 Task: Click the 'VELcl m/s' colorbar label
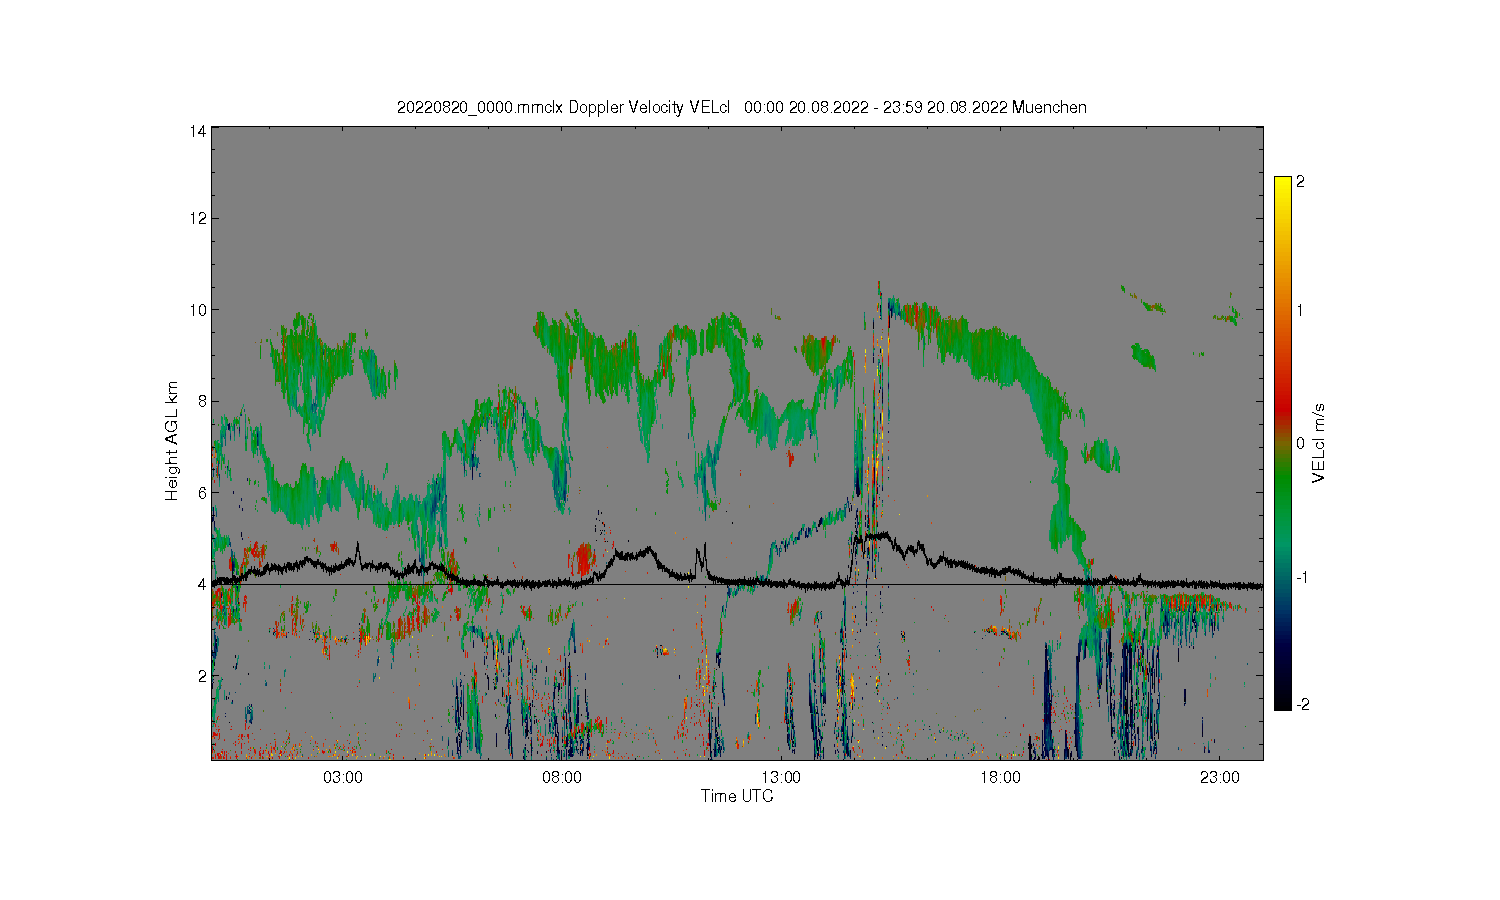pos(1319,443)
